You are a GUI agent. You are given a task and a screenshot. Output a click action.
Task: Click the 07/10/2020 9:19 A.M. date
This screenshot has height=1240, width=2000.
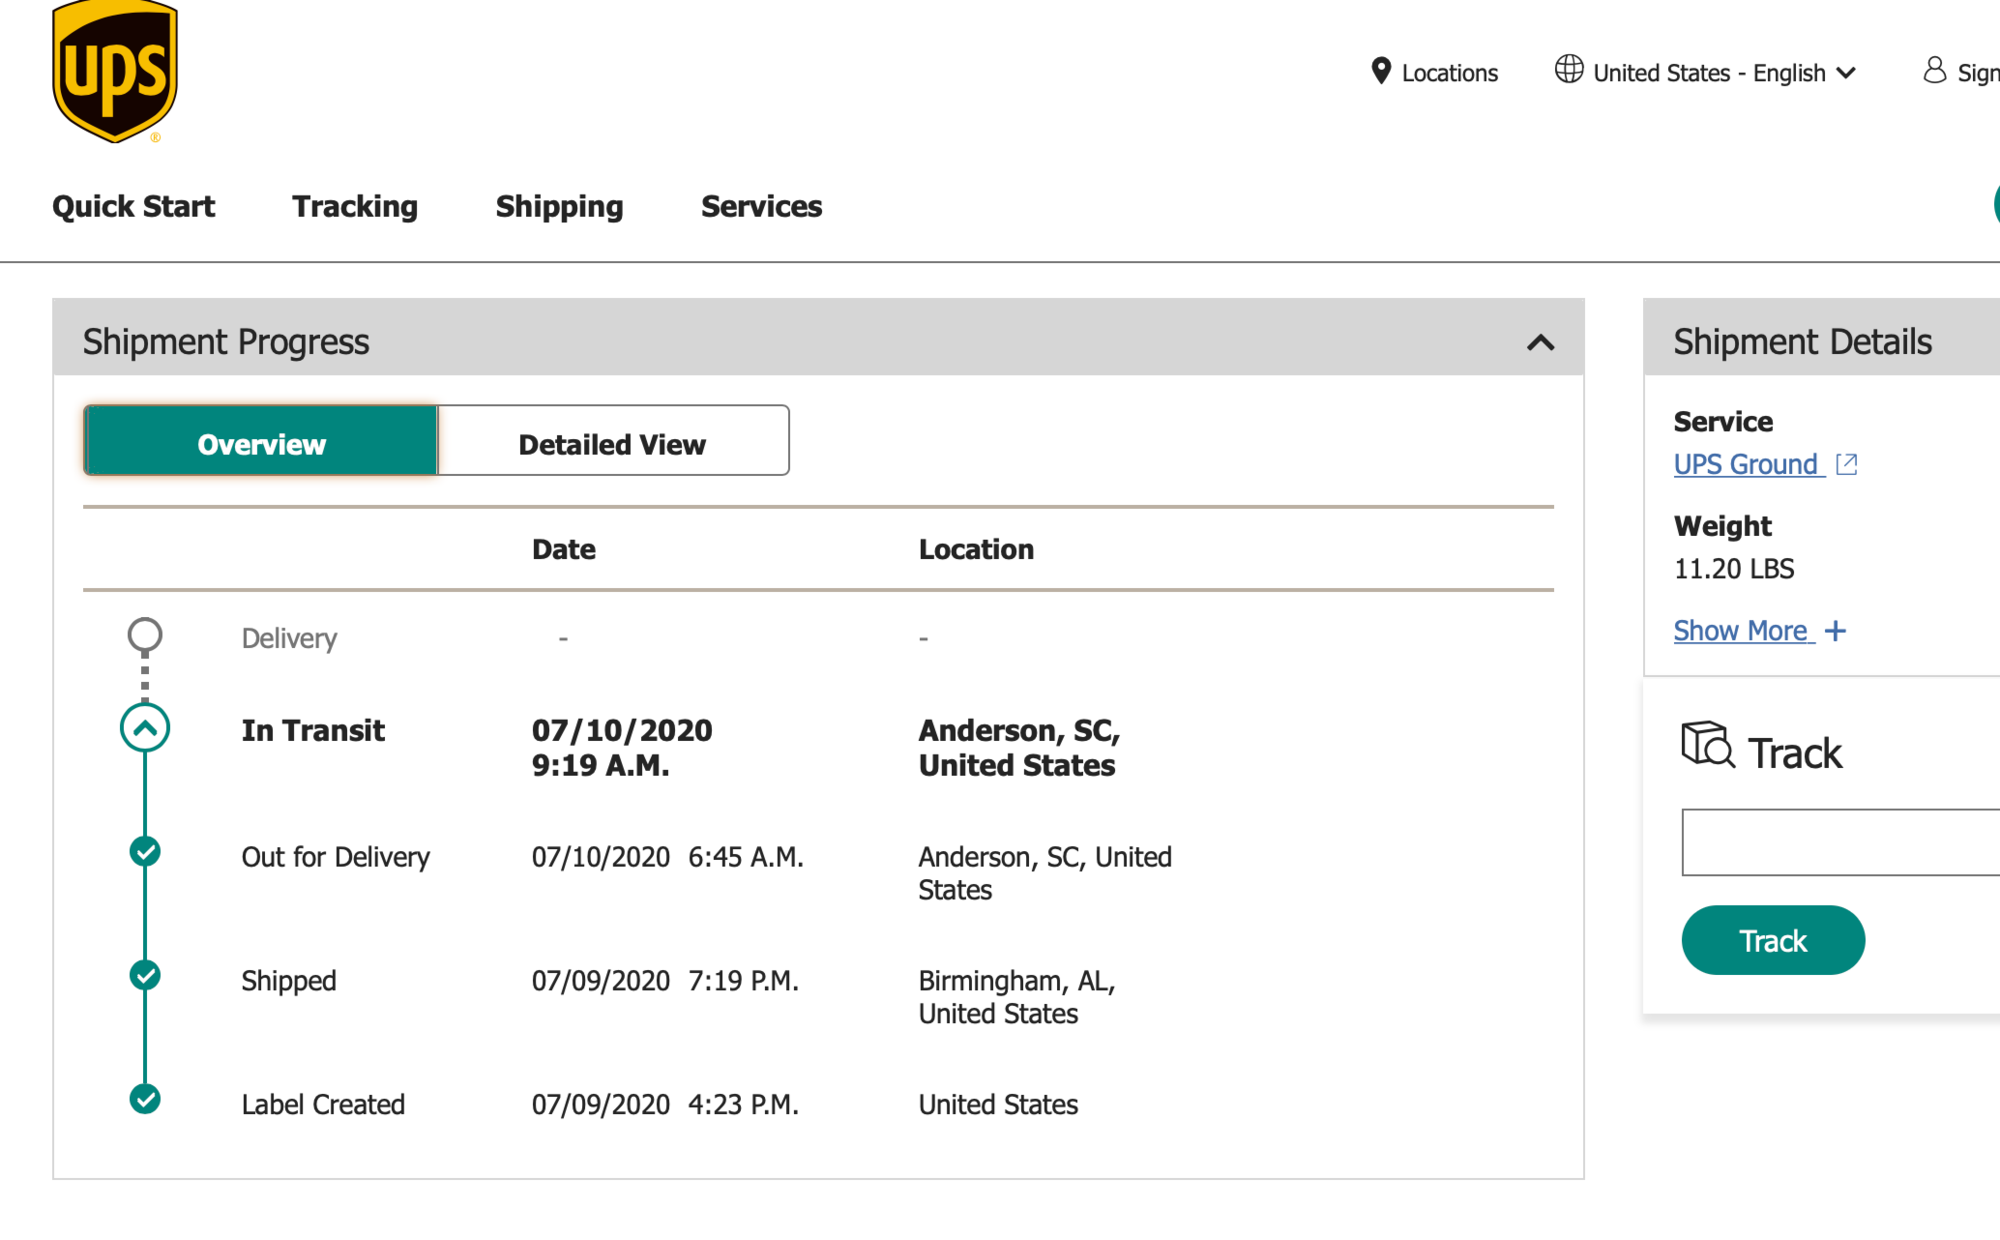[622, 748]
